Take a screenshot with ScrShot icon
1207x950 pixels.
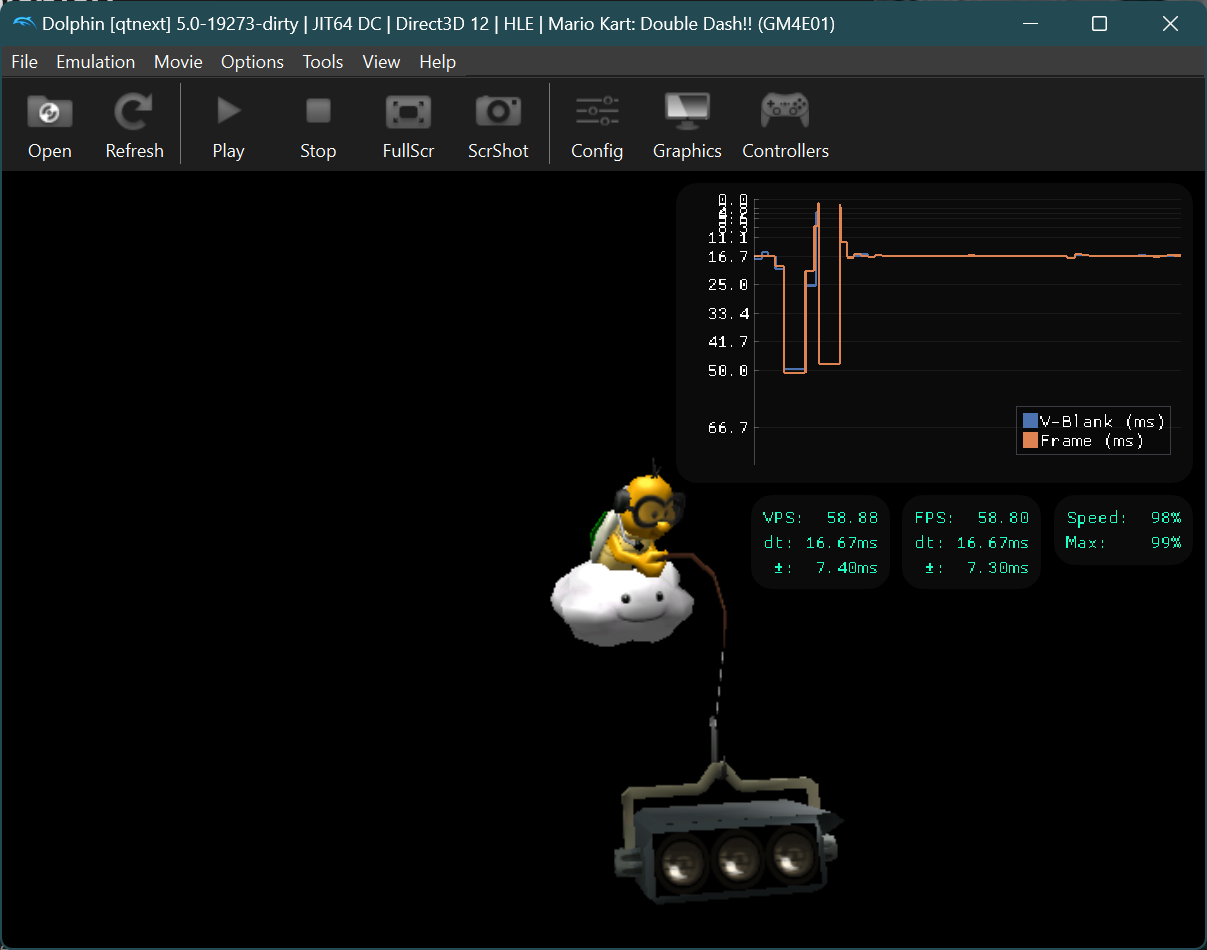coord(498,111)
